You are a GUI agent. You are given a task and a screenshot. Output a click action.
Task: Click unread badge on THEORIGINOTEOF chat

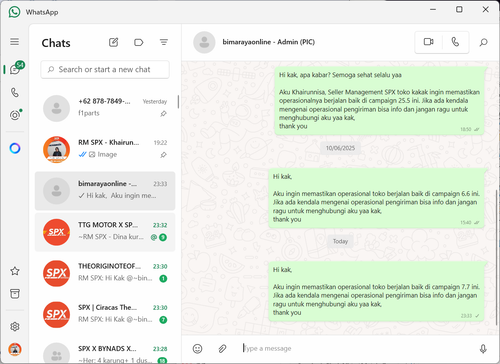point(163,279)
